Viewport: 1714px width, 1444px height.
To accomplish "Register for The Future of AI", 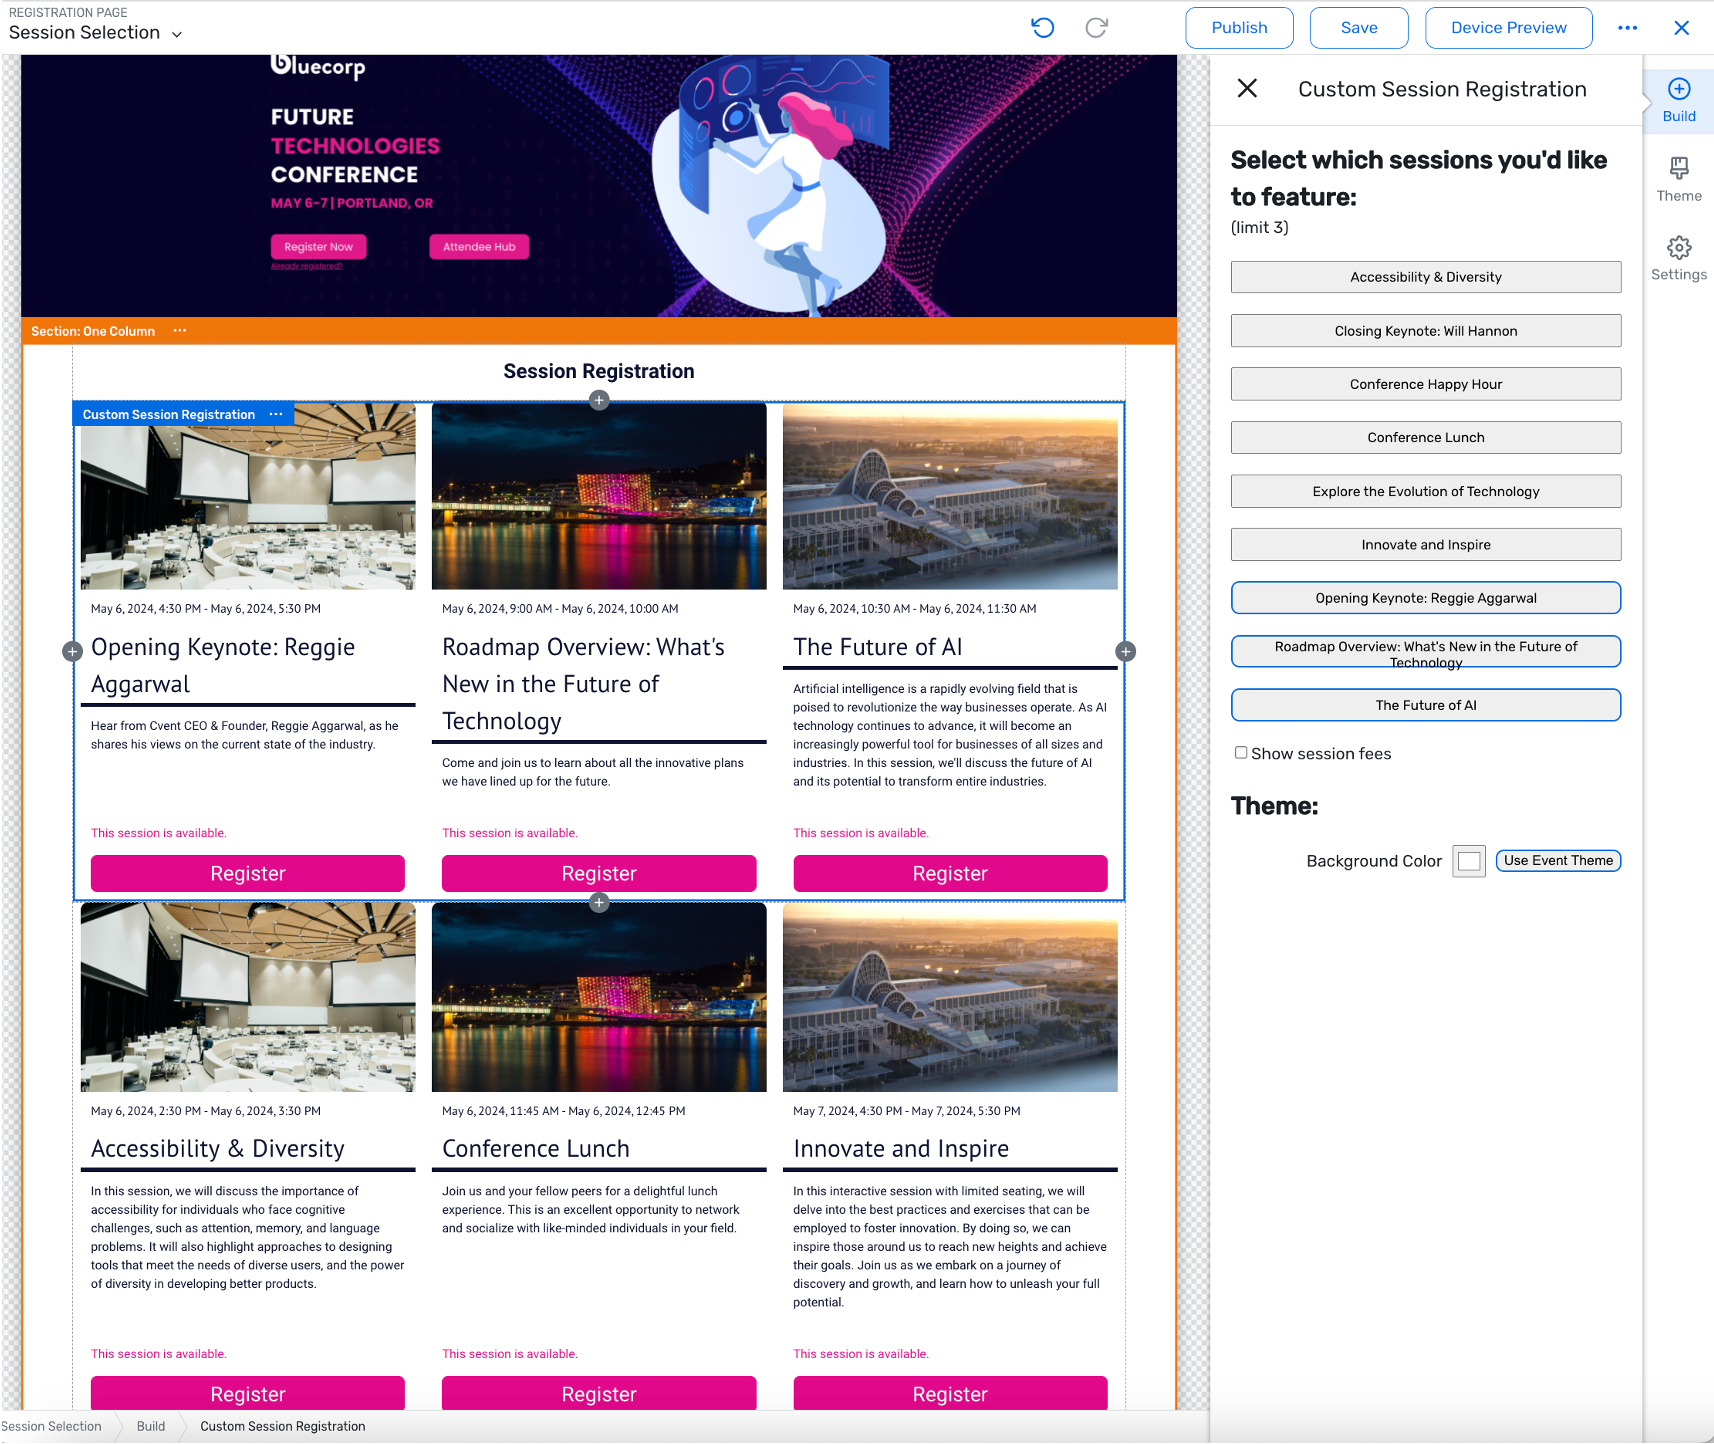I will [x=950, y=873].
